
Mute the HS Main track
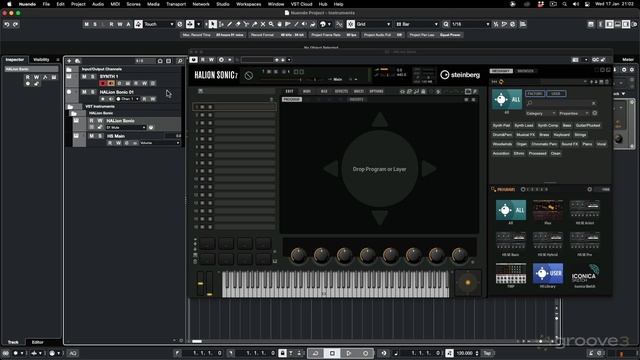coord(91,136)
